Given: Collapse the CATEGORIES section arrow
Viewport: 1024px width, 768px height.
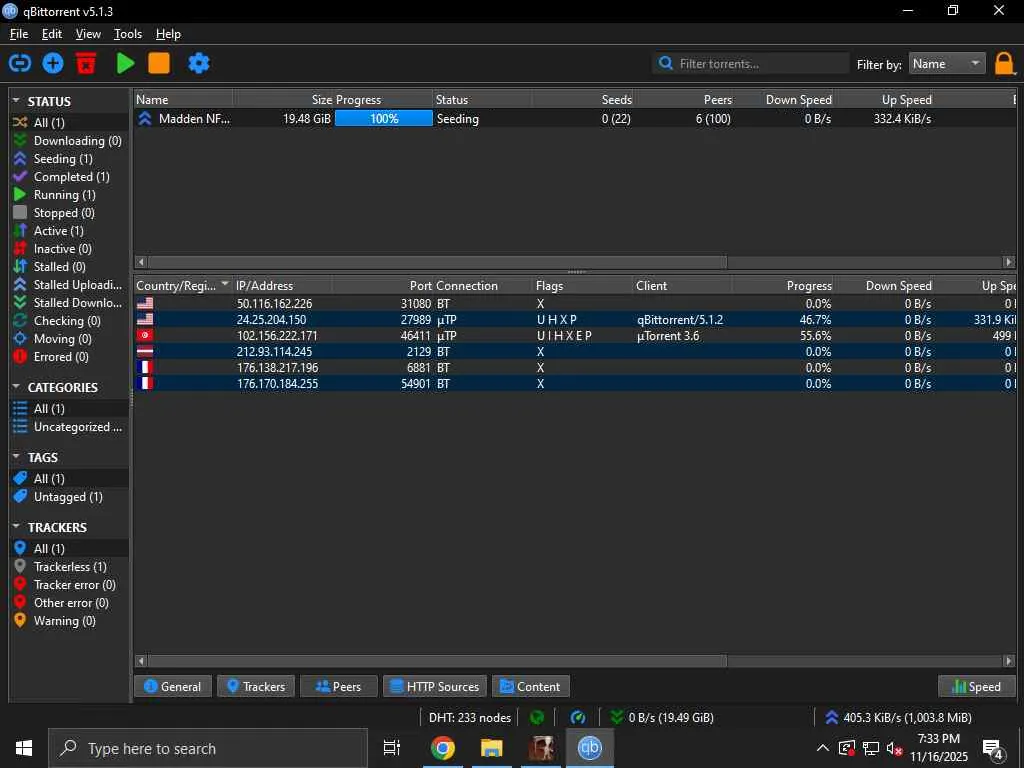Looking at the screenshot, I should [16, 387].
